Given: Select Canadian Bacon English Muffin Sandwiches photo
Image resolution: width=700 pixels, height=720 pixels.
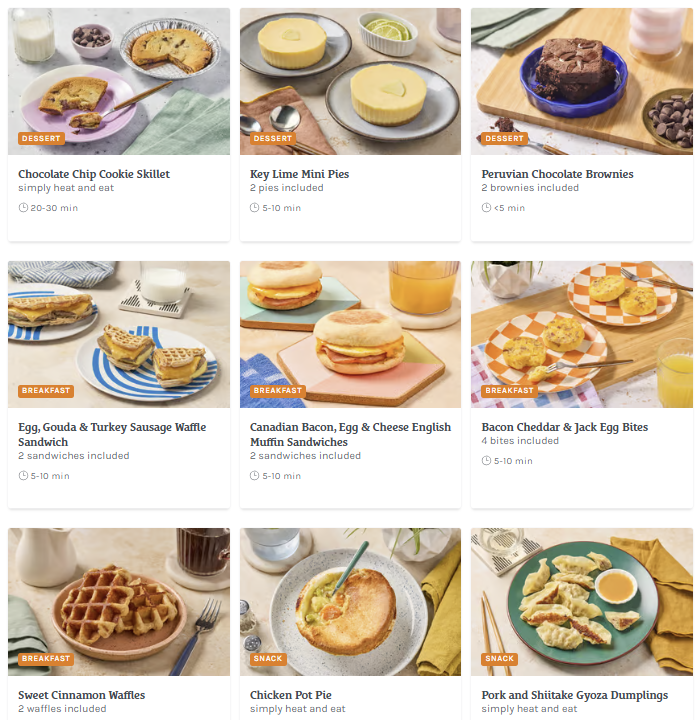Looking at the screenshot, I should (x=350, y=334).
